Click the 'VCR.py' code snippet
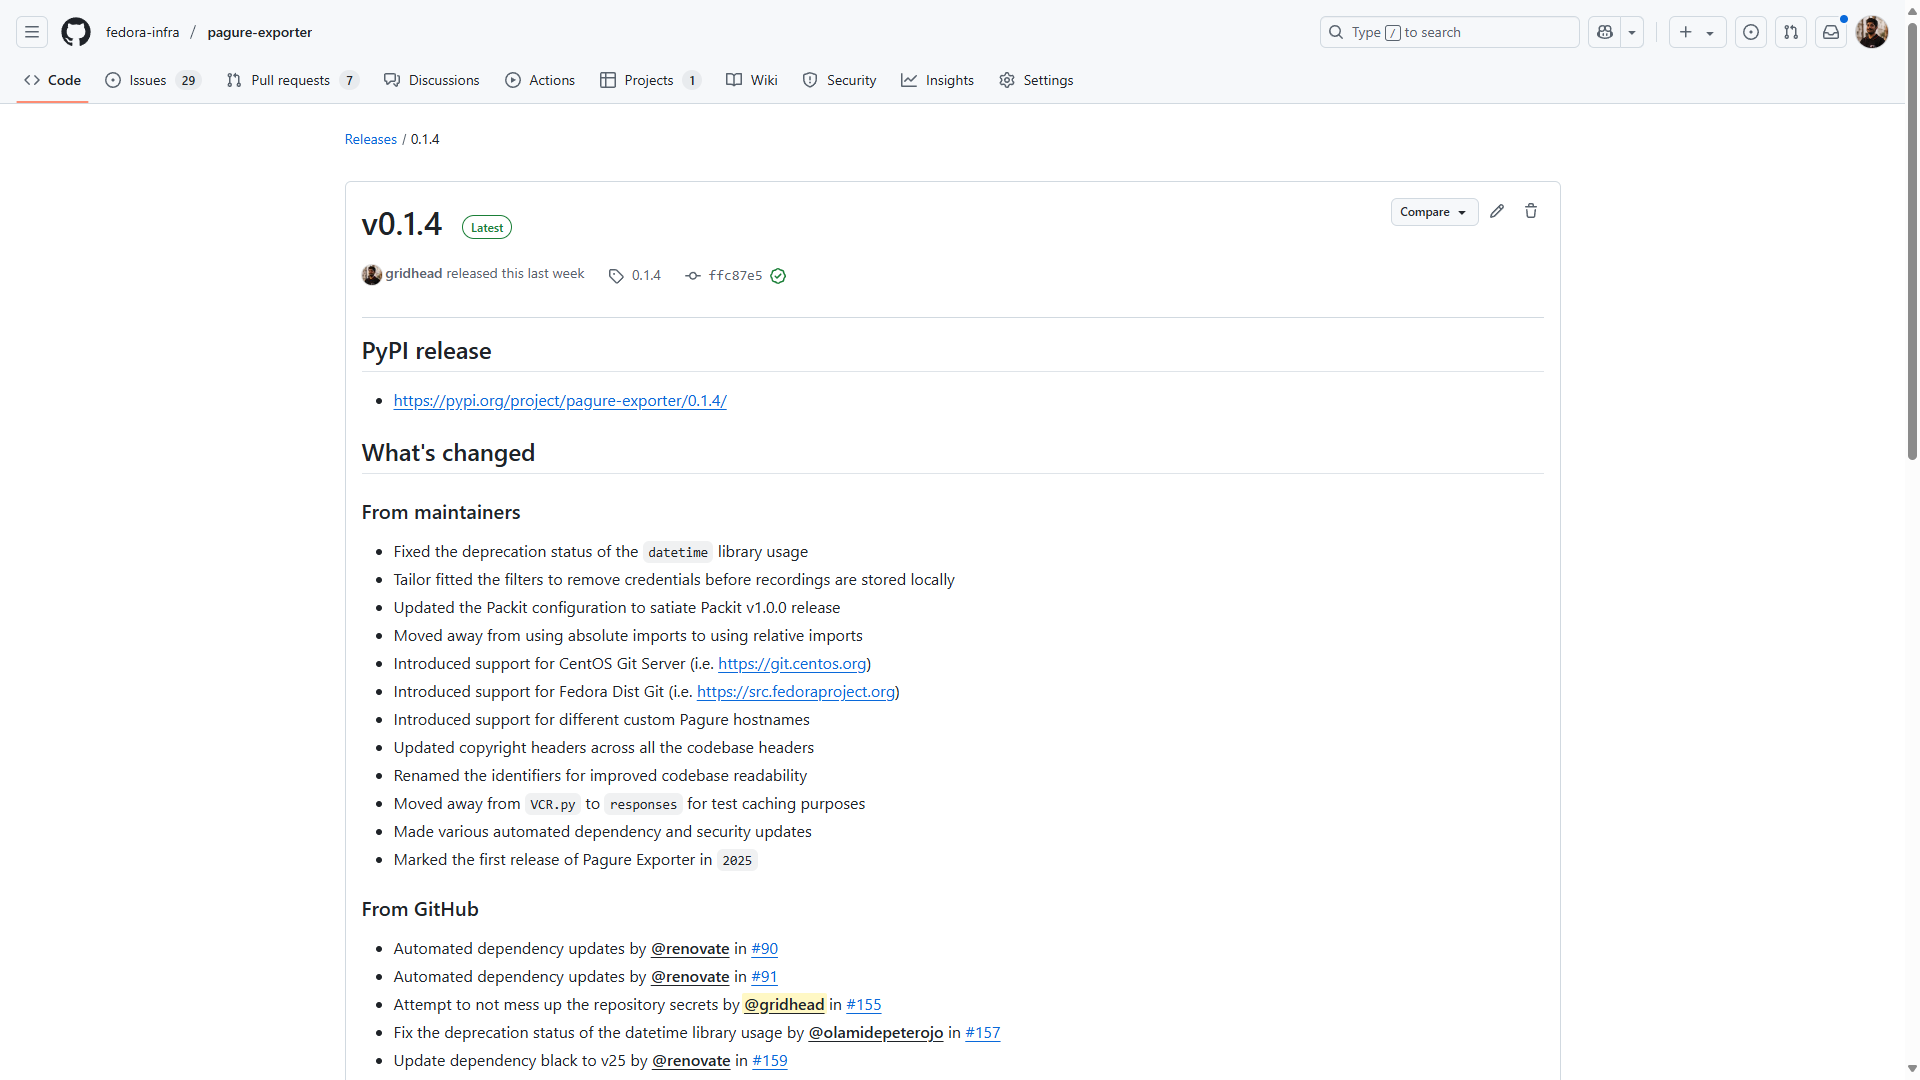This screenshot has width=1920, height=1080. point(553,804)
